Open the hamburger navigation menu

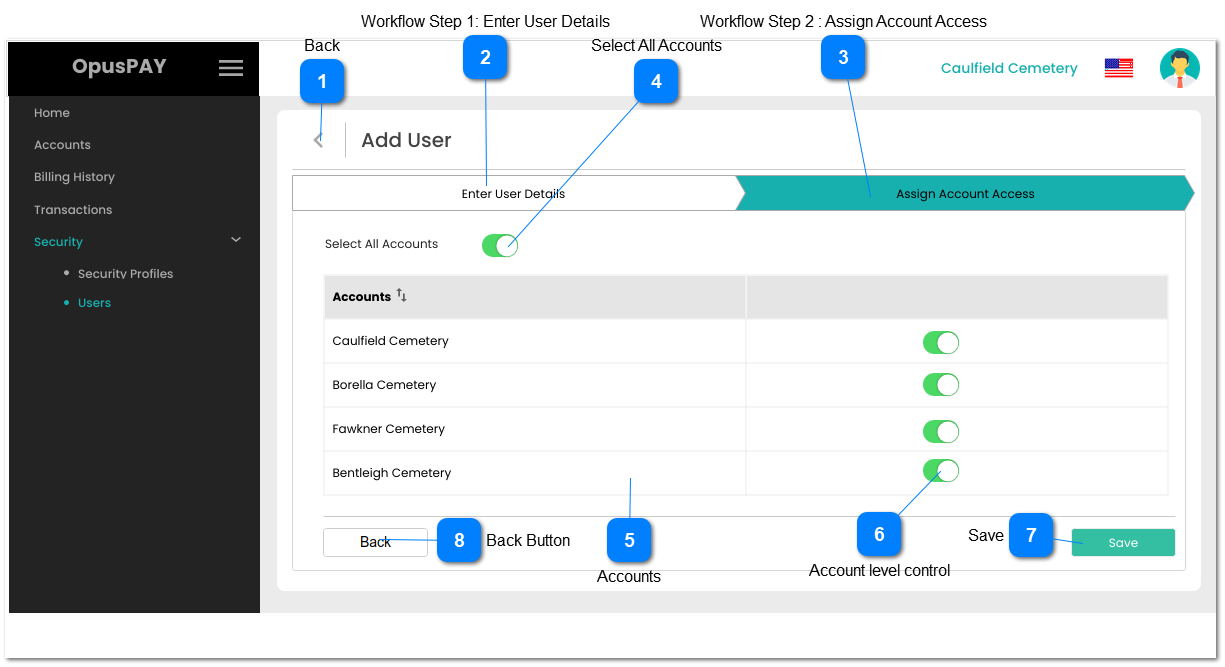coord(231,68)
